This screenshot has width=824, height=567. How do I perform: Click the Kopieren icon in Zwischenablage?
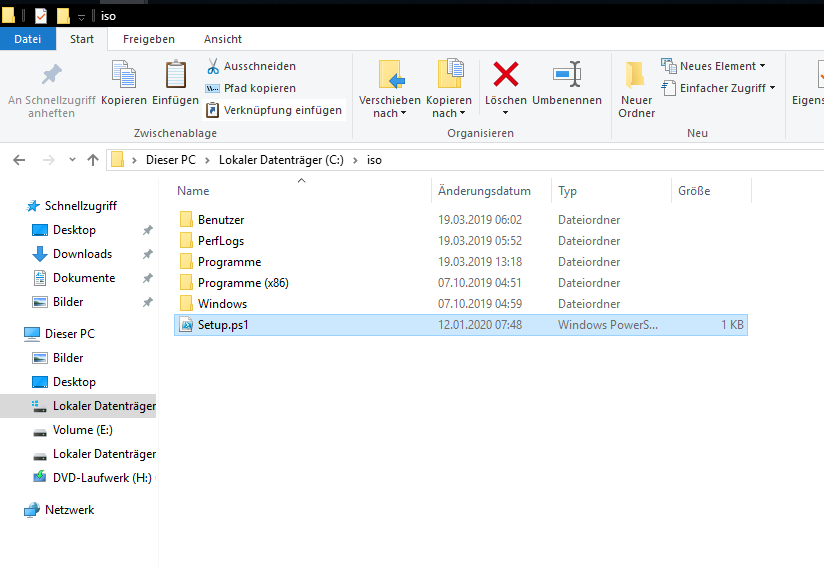(124, 74)
